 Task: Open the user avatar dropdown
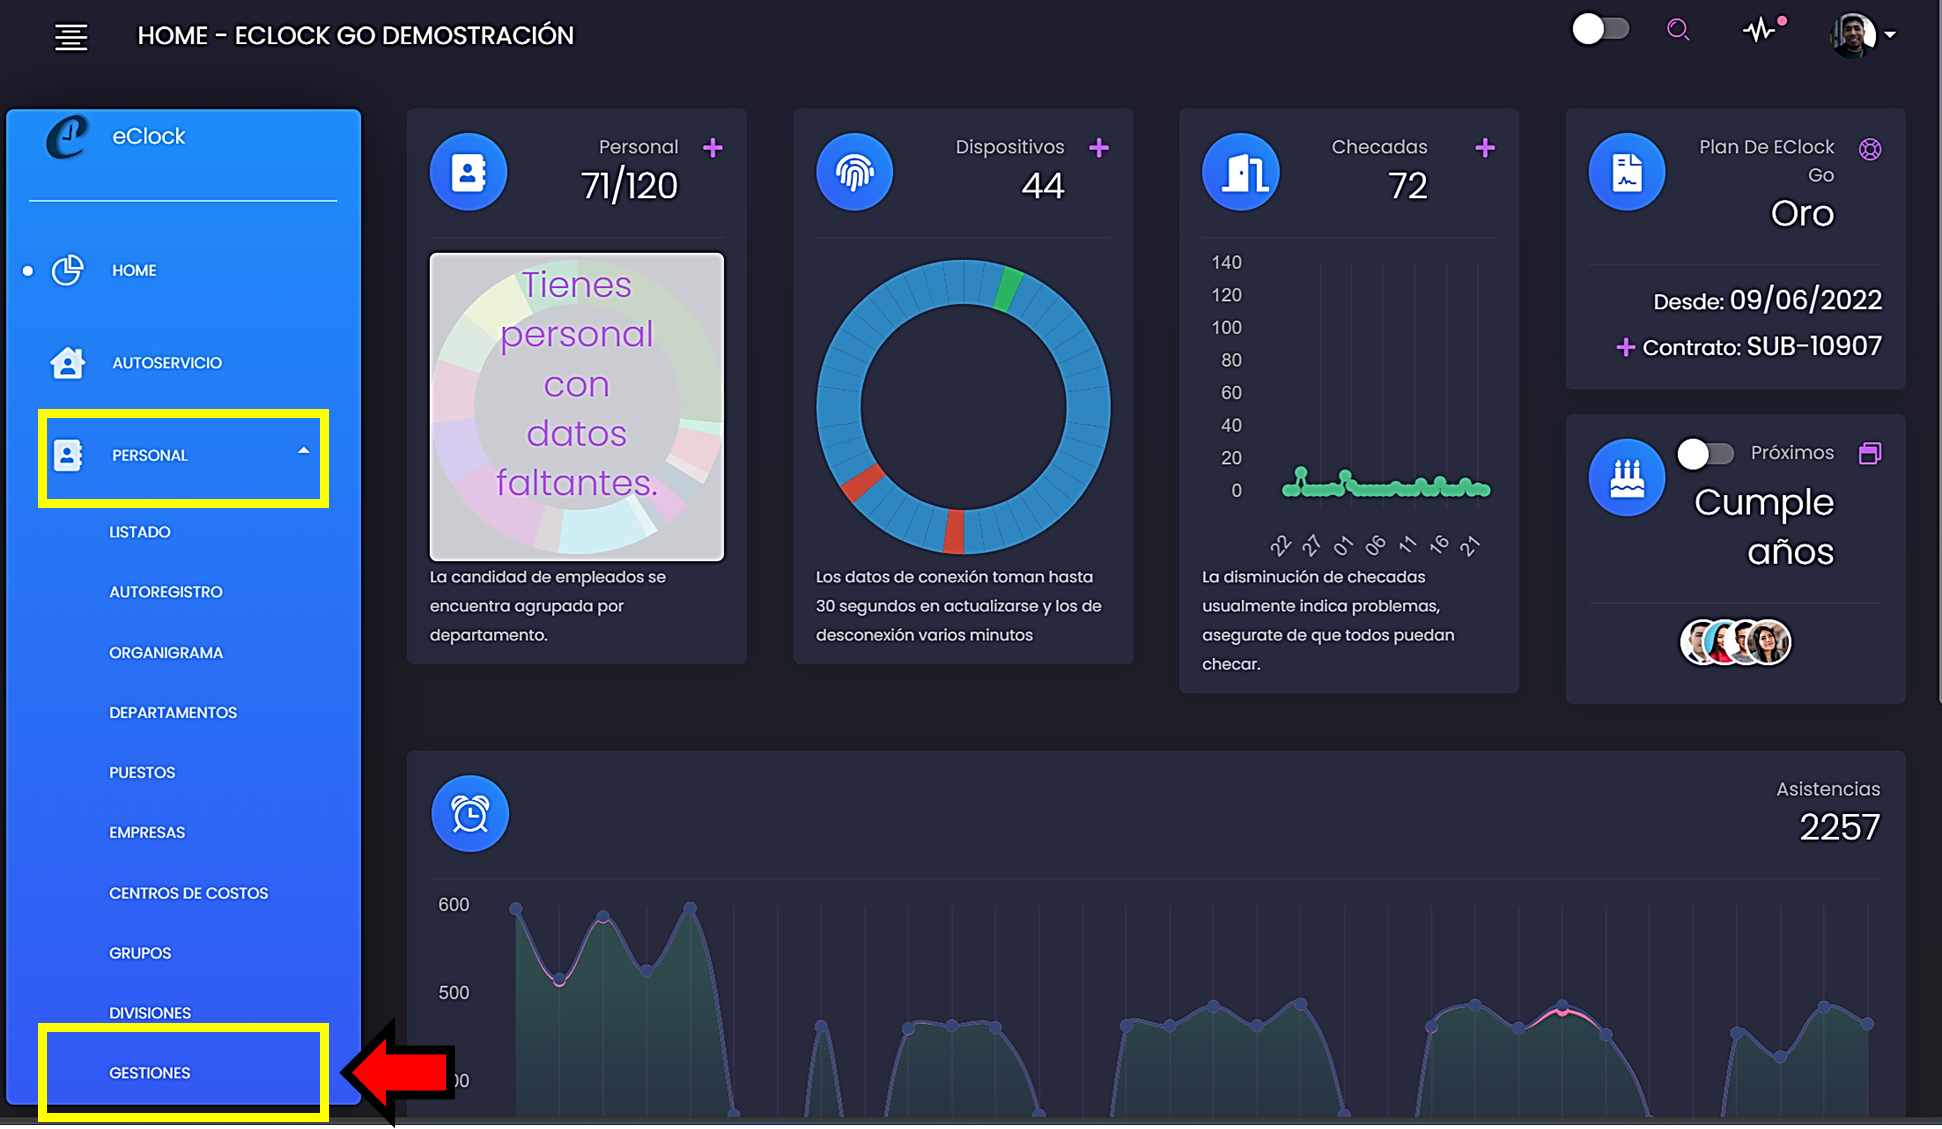(1862, 35)
